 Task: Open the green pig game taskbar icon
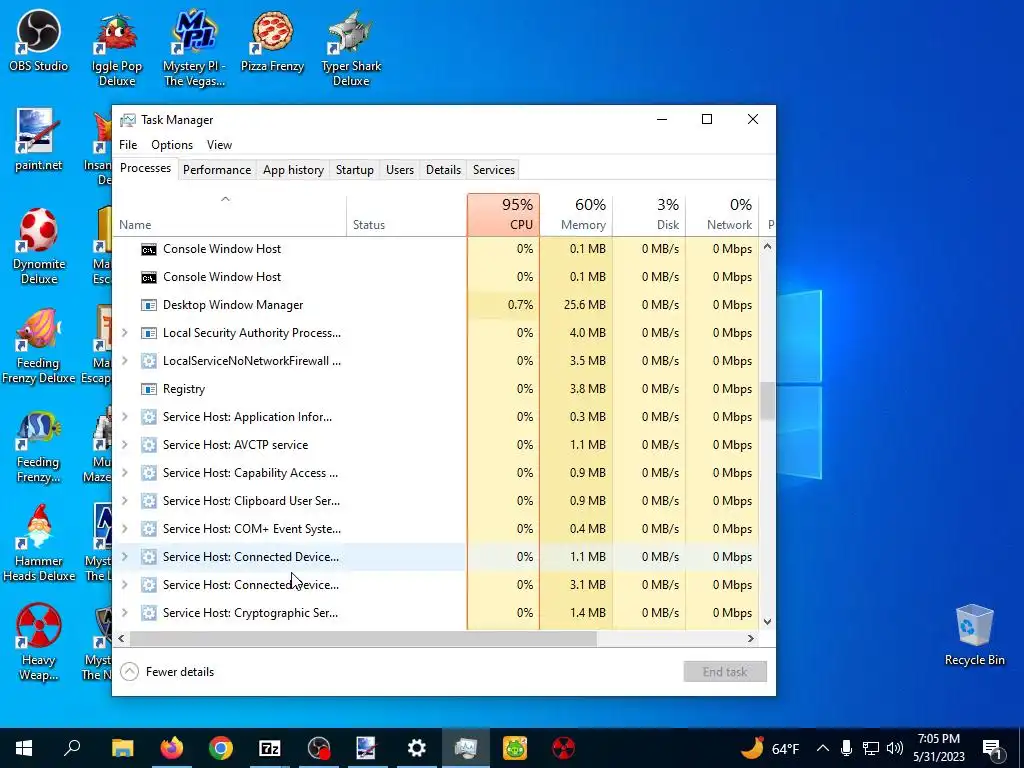coord(515,748)
